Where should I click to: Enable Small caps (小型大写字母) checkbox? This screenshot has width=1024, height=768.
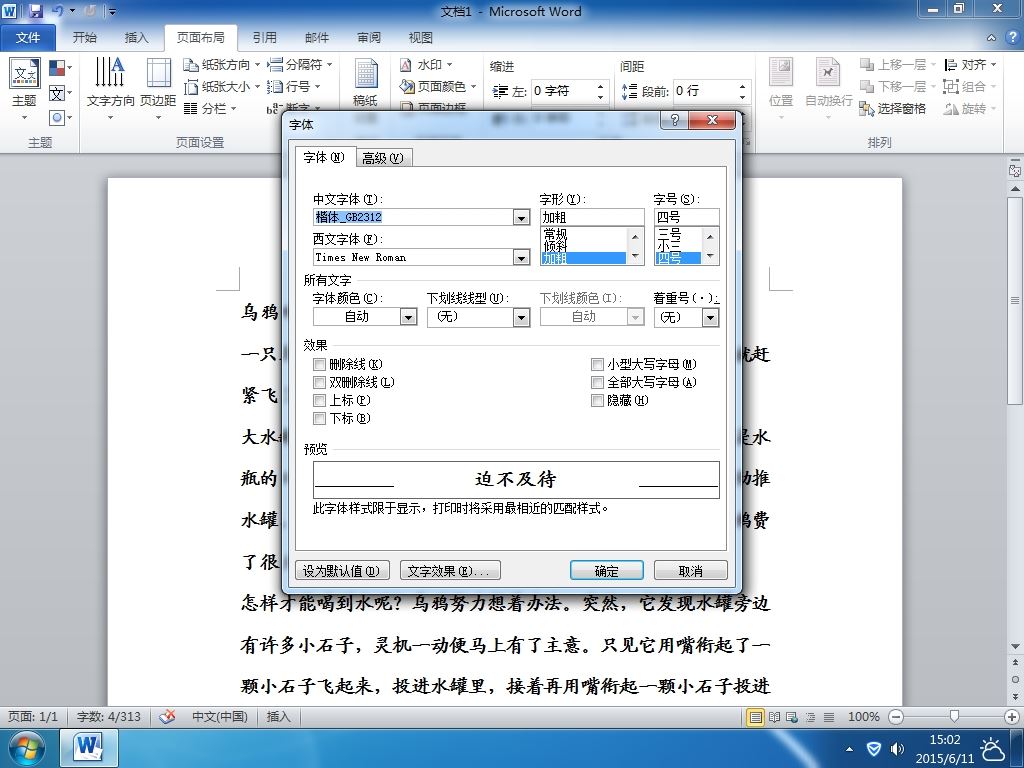597,364
